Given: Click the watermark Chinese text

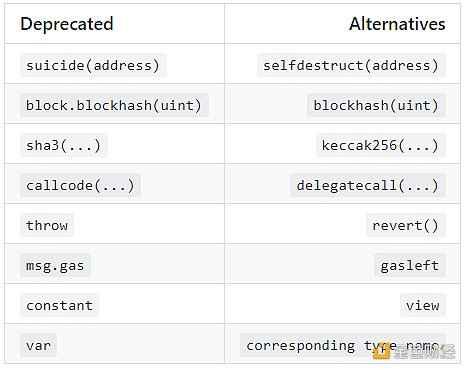Looking at the screenshot, I should tap(424, 352).
